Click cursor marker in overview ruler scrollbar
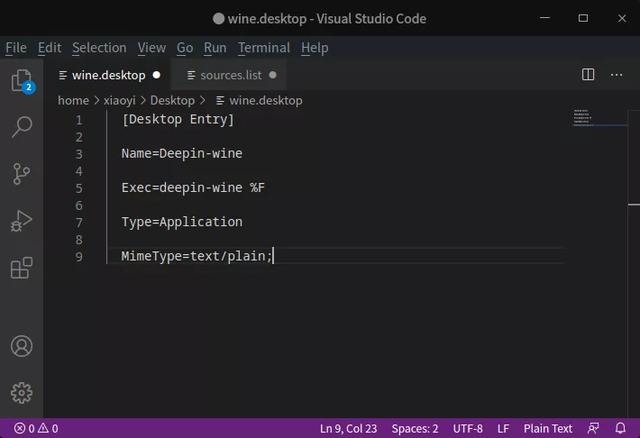640x438 pixels. (634, 204)
